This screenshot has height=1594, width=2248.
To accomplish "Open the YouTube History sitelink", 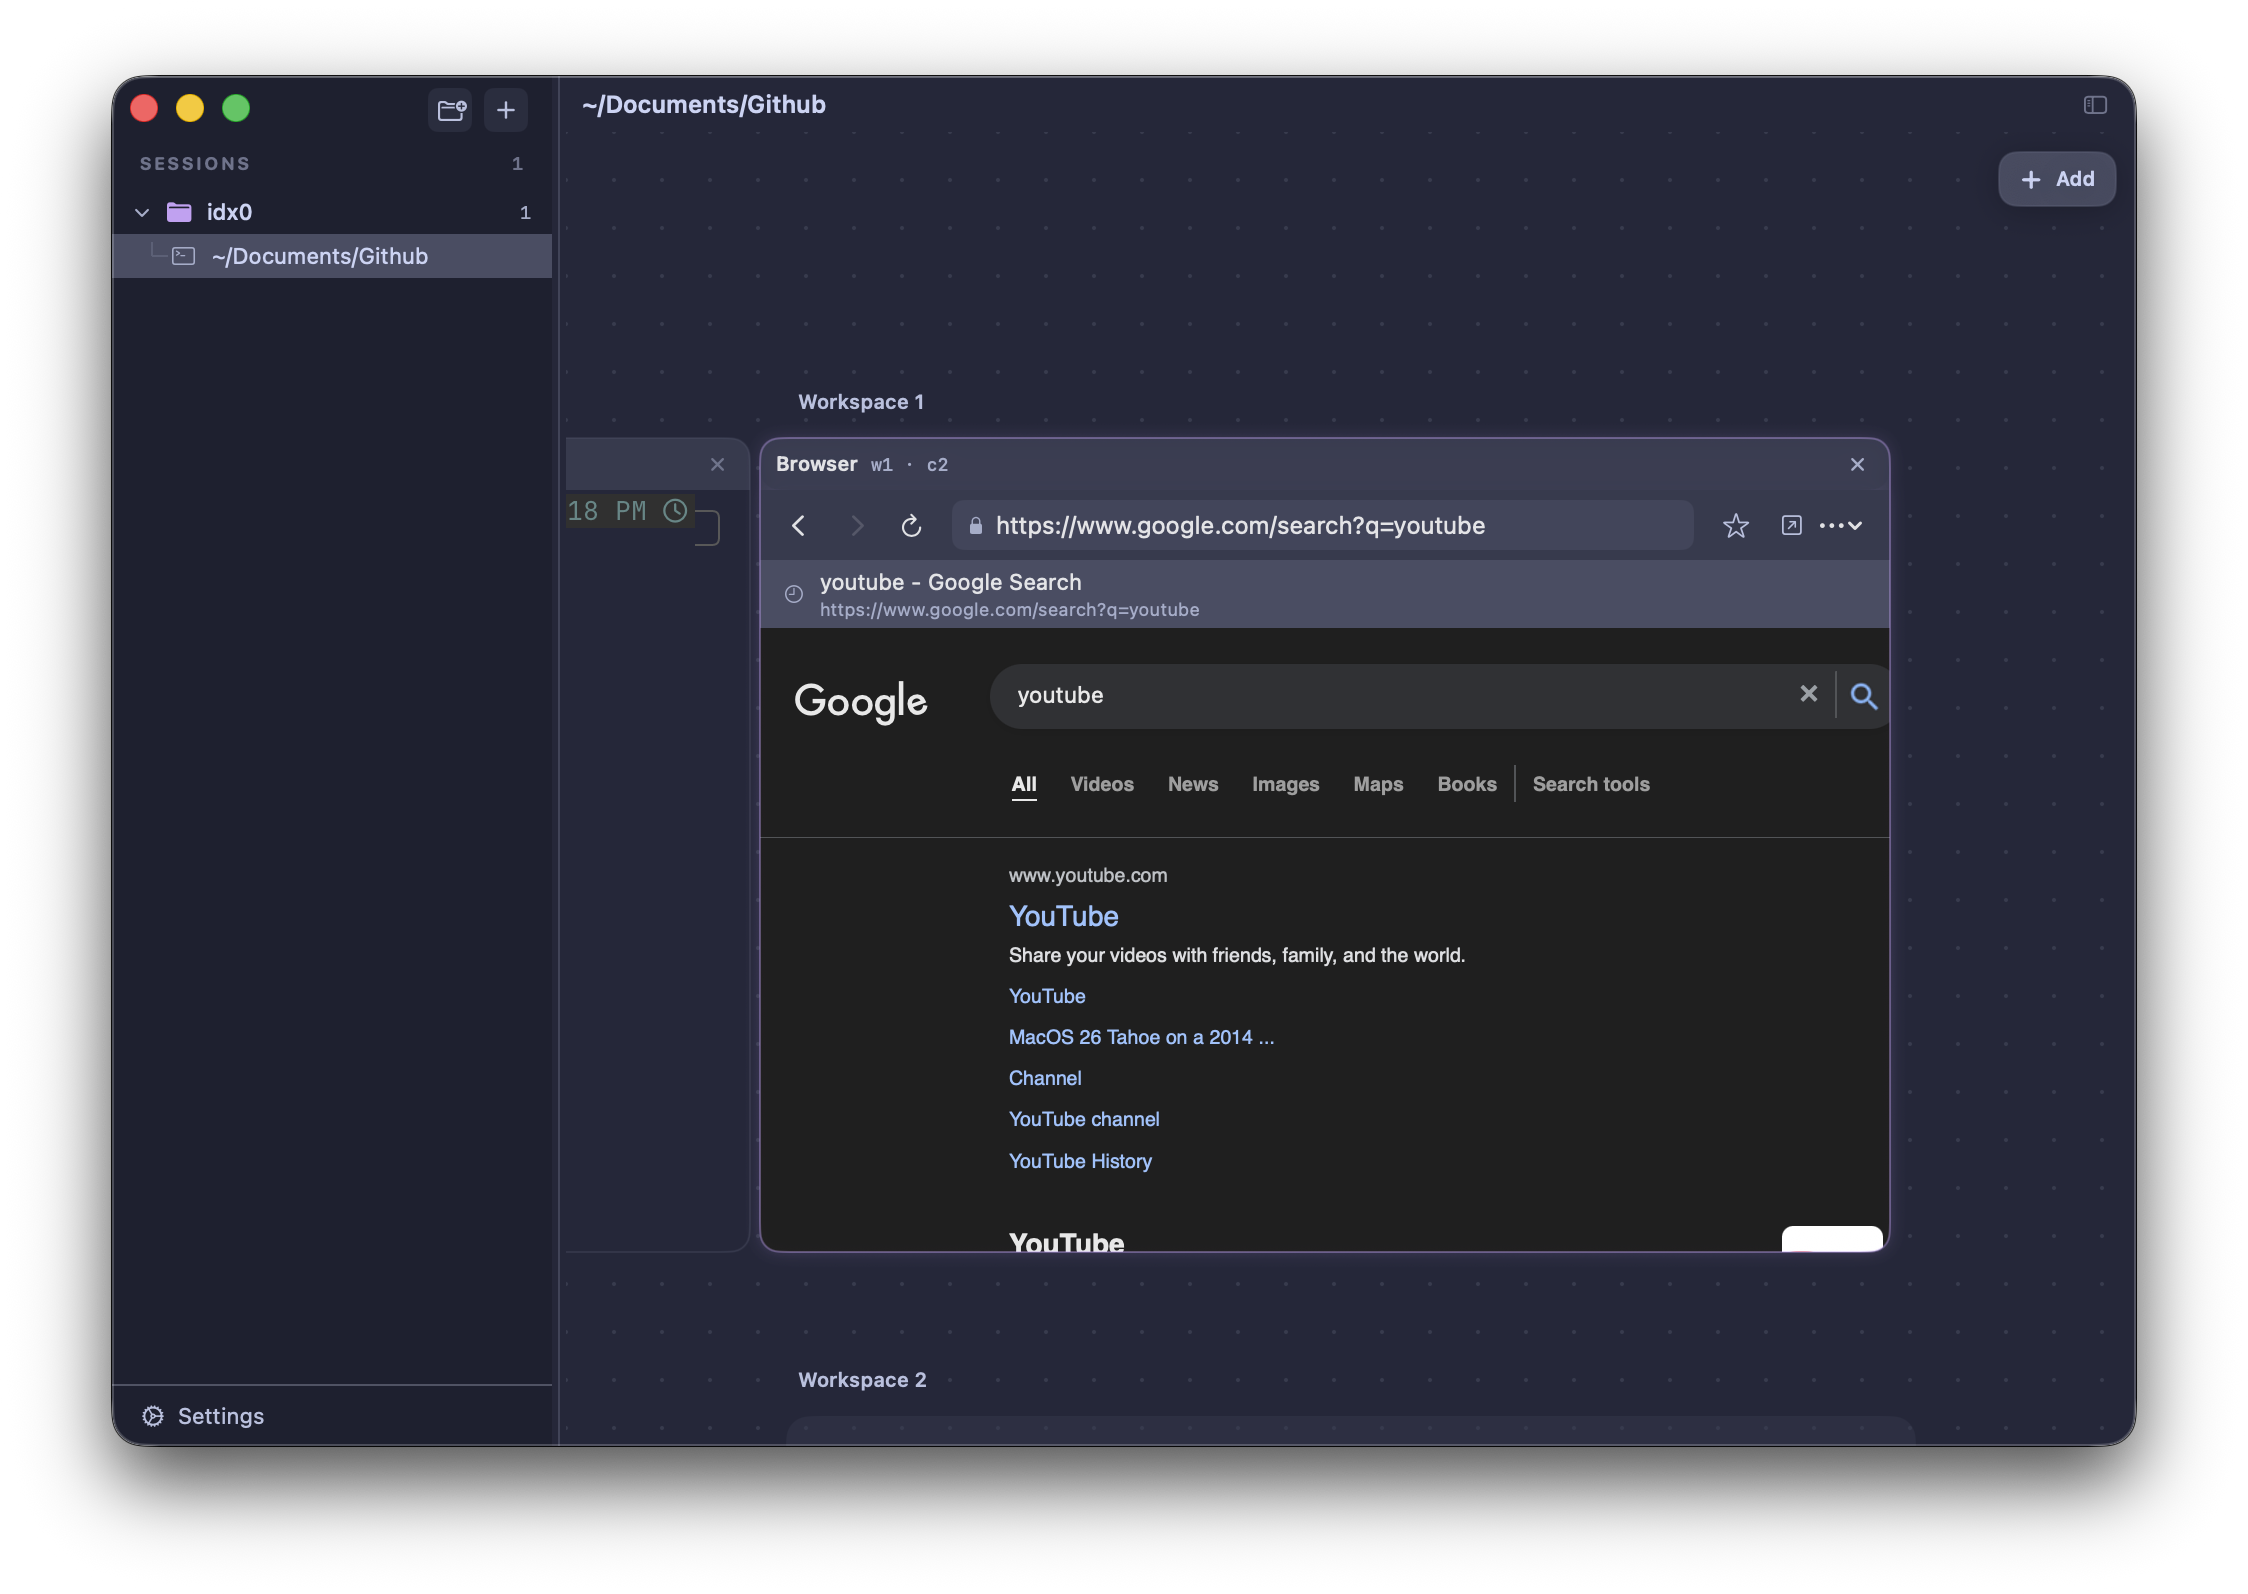I will pos(1080,1161).
